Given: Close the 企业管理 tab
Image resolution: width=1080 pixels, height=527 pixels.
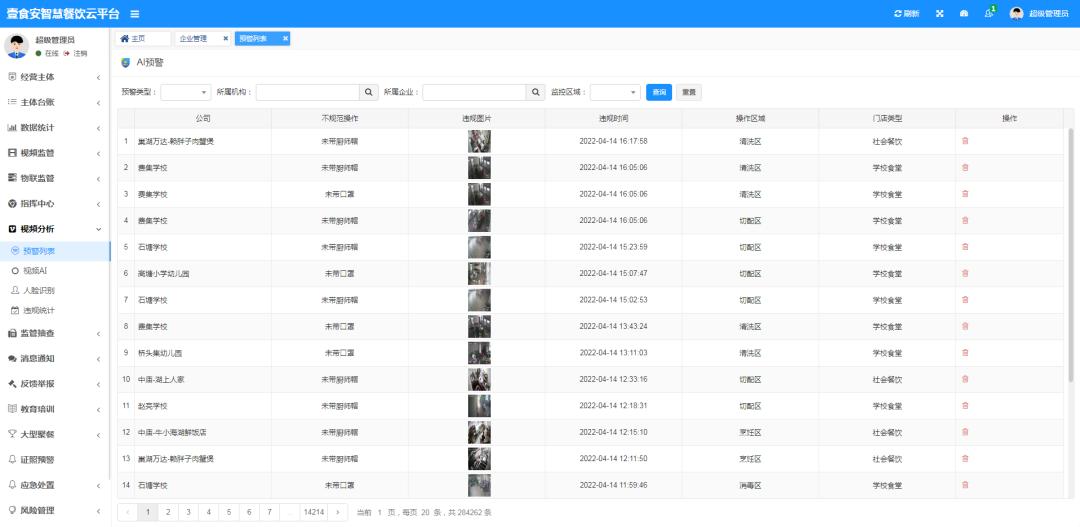Looking at the screenshot, I should 225,39.
